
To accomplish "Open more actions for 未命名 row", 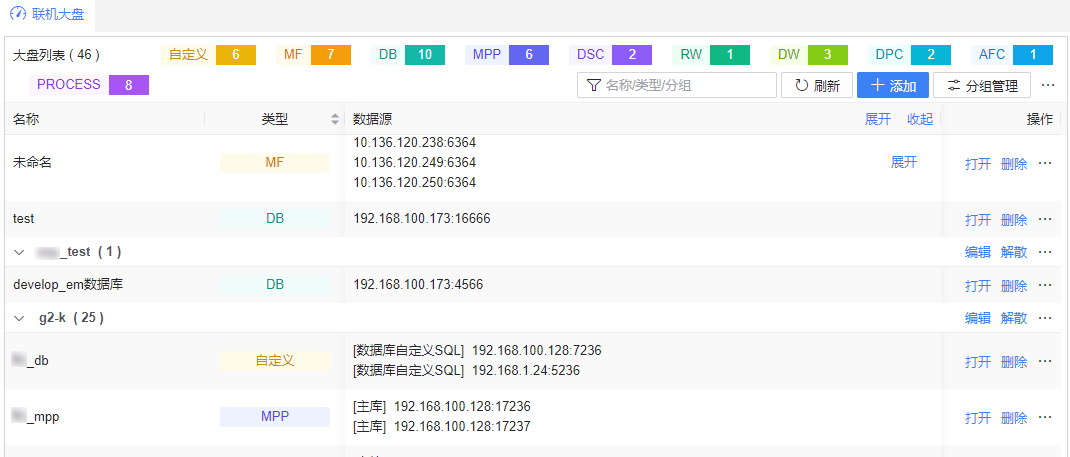I will tap(1045, 164).
